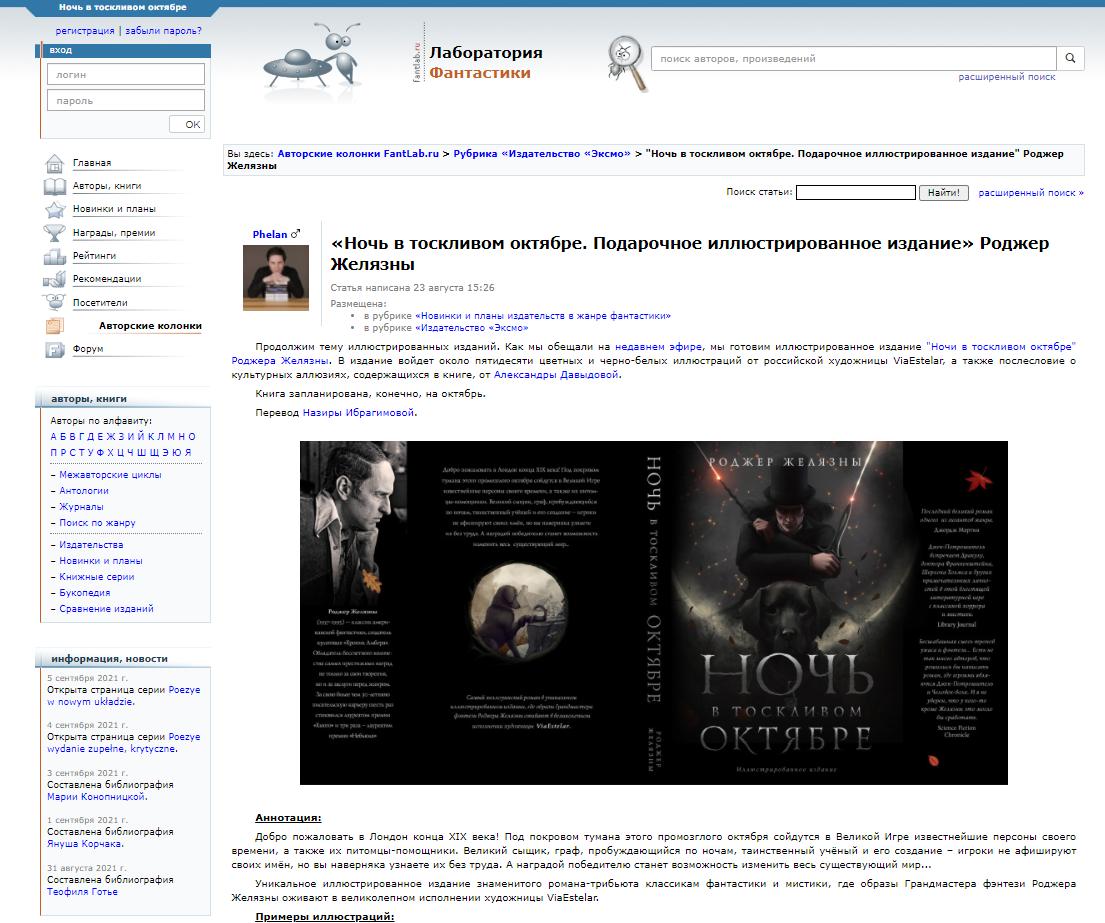
Task: Click the notes icon for Авторские колонки
Action: (54, 326)
